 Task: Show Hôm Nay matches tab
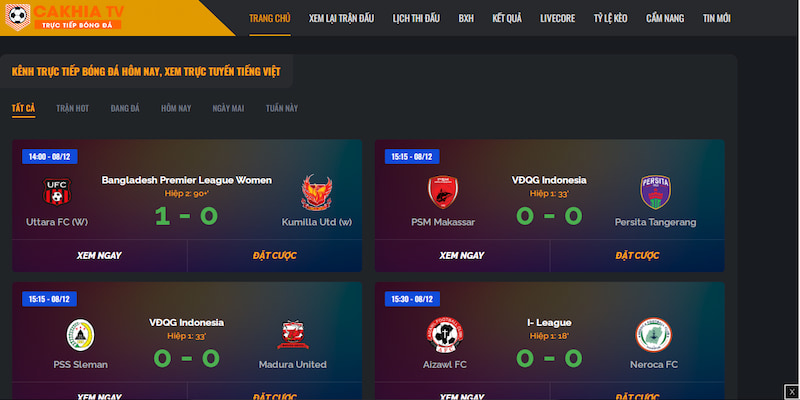[x=176, y=108]
